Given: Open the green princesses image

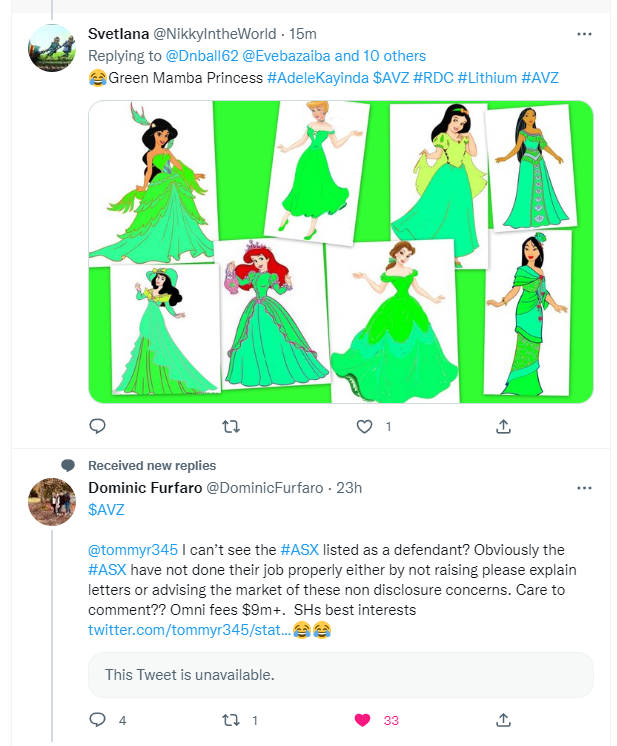Looking at the screenshot, I should [340, 251].
